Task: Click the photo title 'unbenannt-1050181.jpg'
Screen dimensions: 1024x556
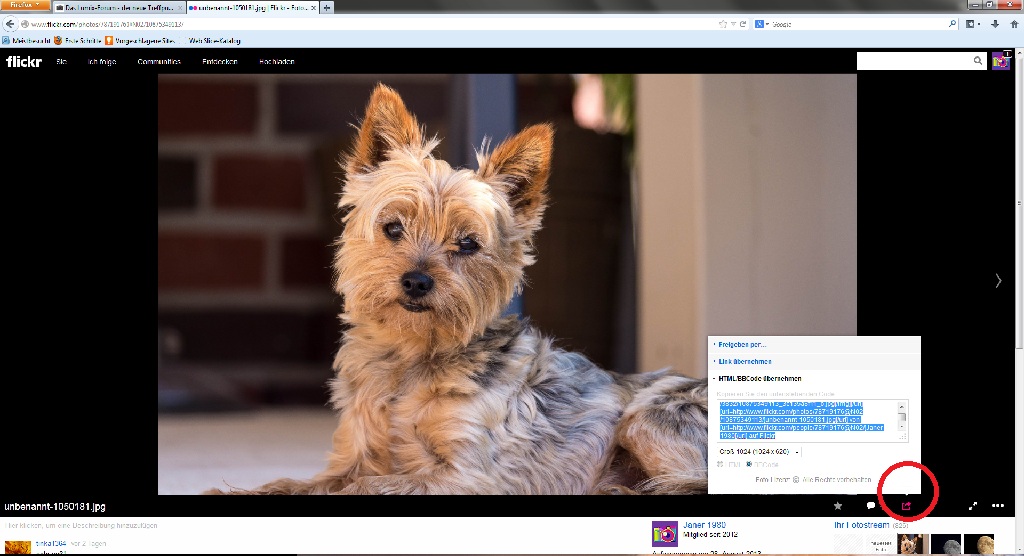Action: pyautogui.click(x=55, y=506)
